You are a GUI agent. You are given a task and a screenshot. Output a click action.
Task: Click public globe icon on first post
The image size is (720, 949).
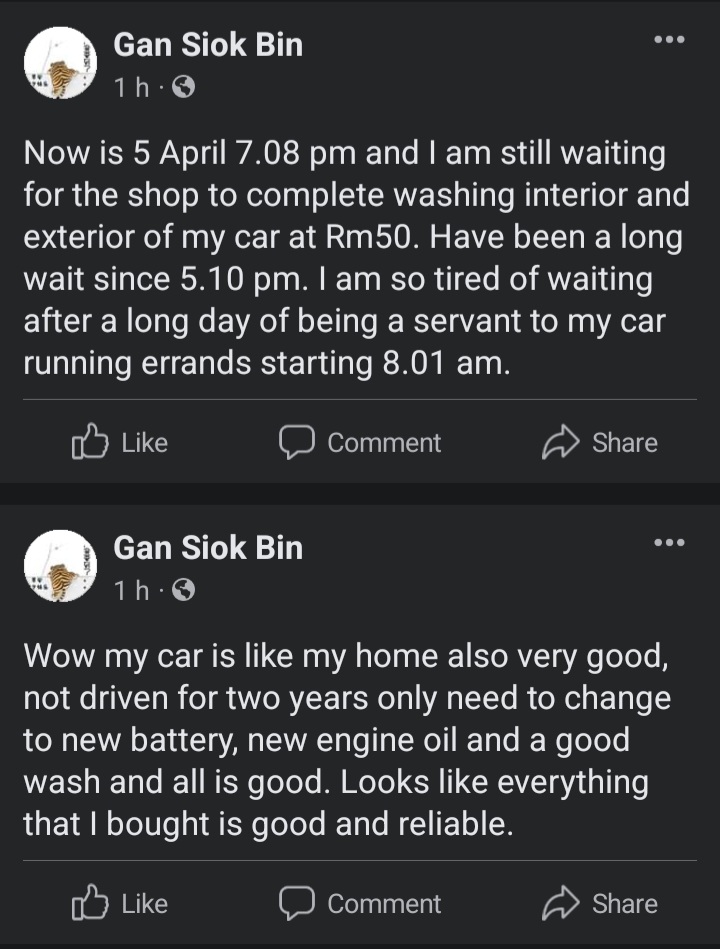tap(183, 88)
